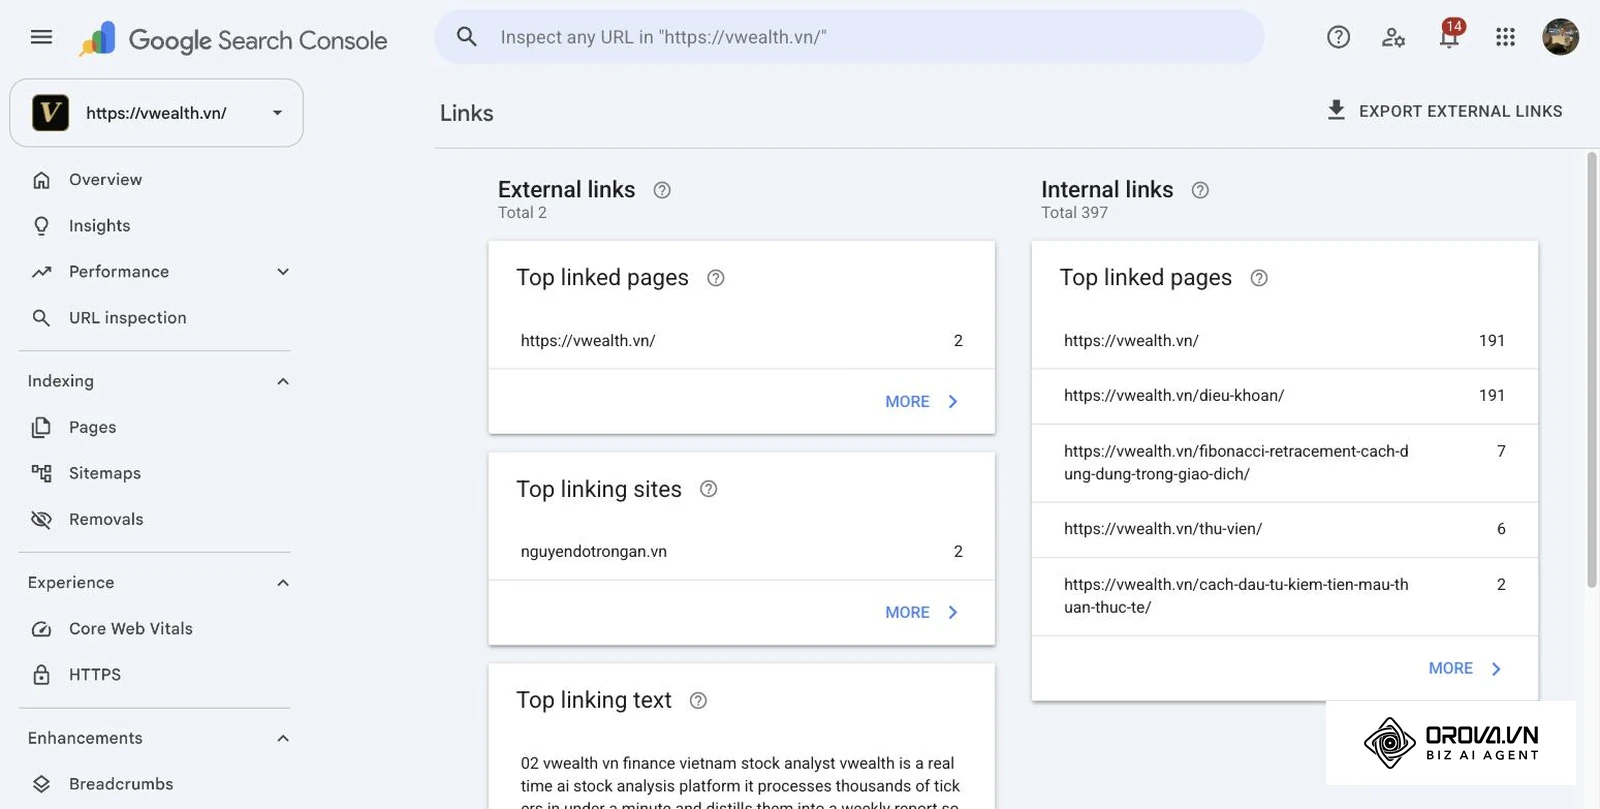Click help icon next to Top linking sites
This screenshot has height=809, width=1600.
(x=708, y=489)
